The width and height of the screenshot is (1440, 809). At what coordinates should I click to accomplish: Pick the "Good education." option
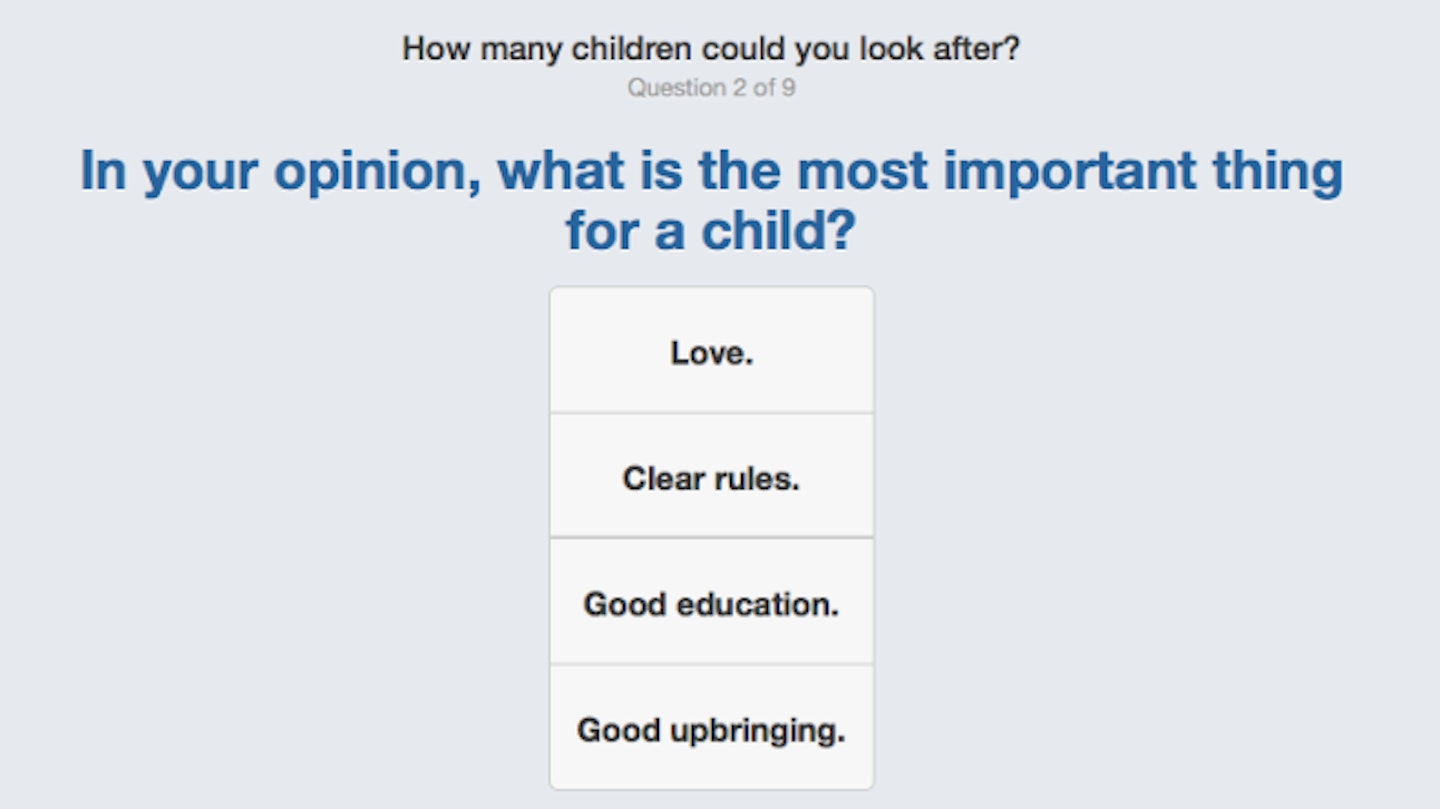[x=711, y=602]
